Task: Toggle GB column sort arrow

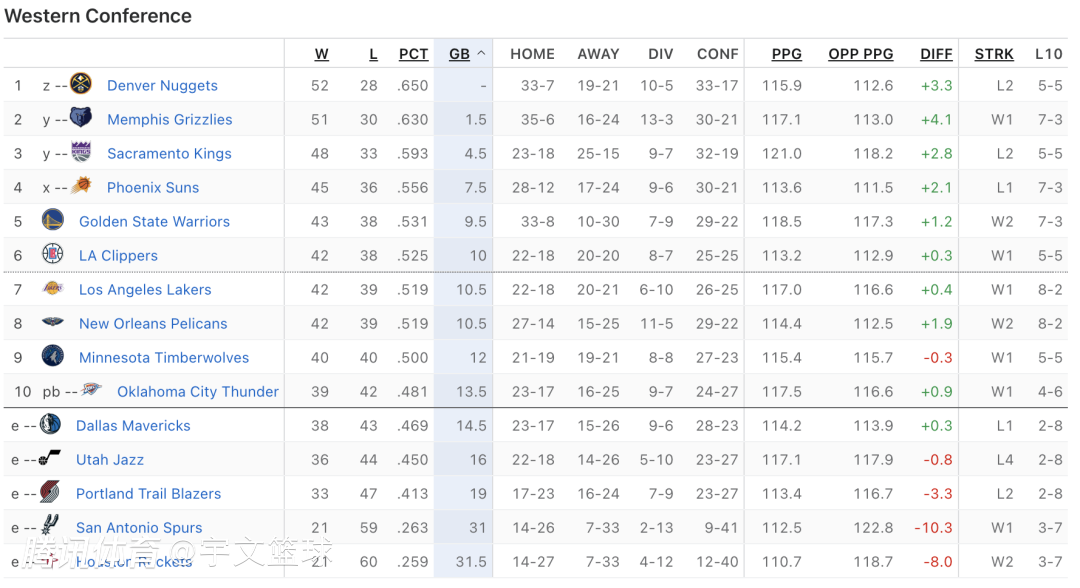Action: pos(481,54)
